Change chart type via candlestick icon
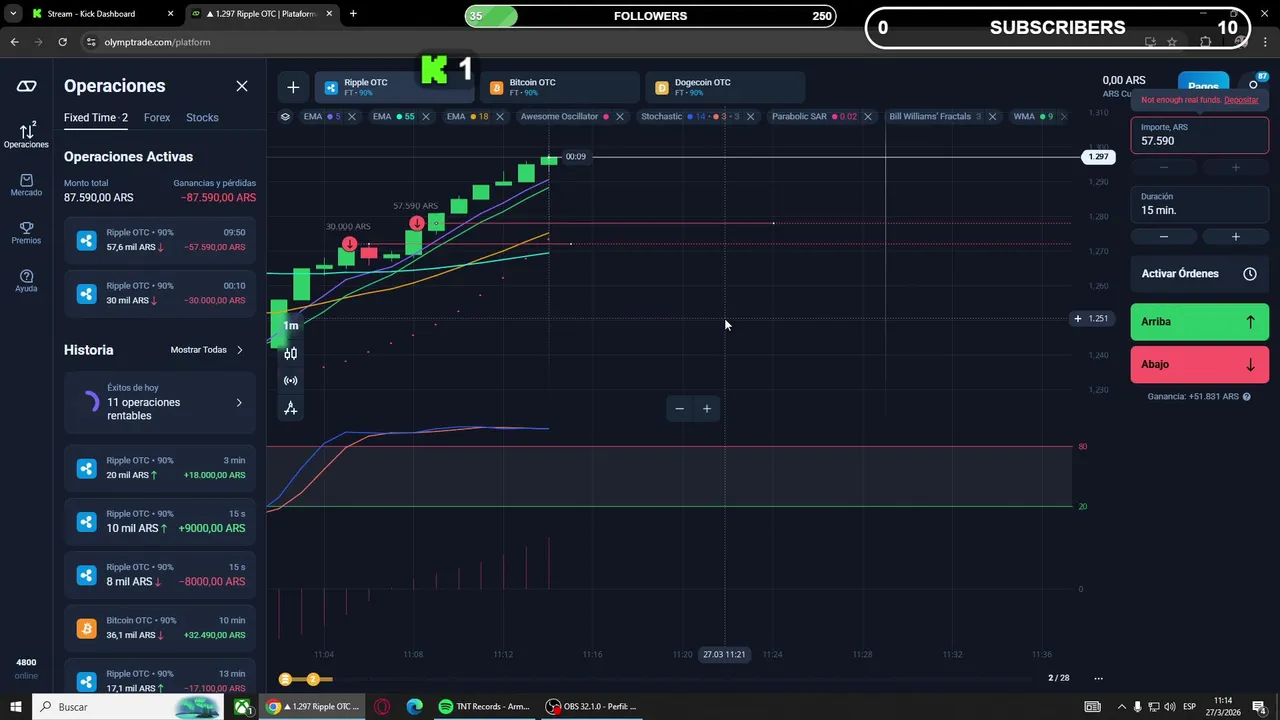Image resolution: width=1280 pixels, height=720 pixels. pos(291,353)
